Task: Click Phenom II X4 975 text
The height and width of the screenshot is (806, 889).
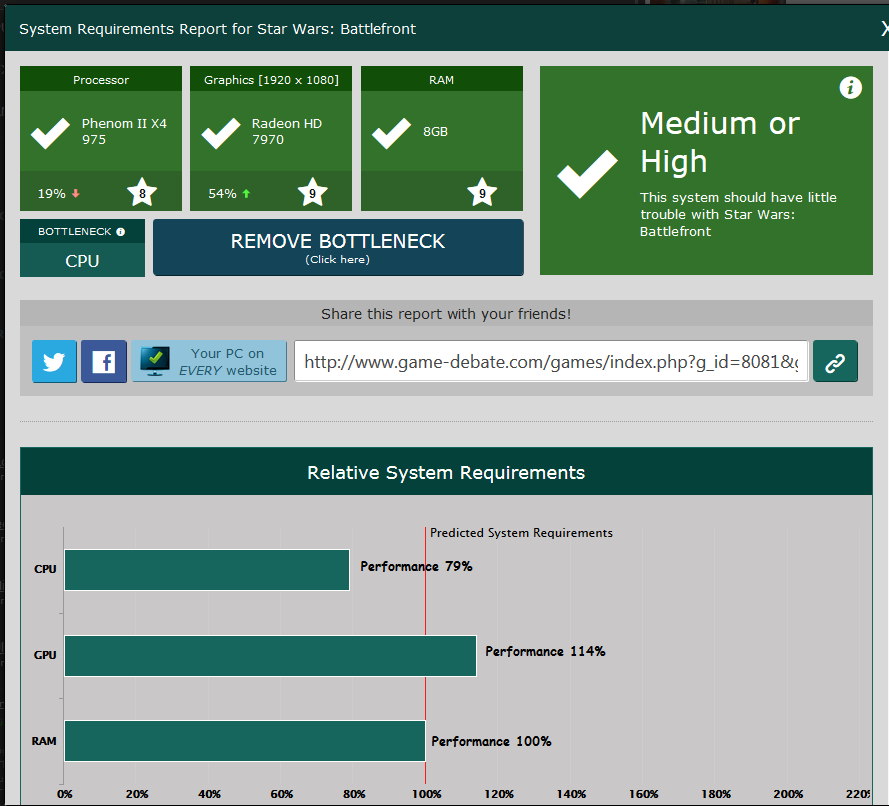Action: pyautogui.click(x=124, y=131)
